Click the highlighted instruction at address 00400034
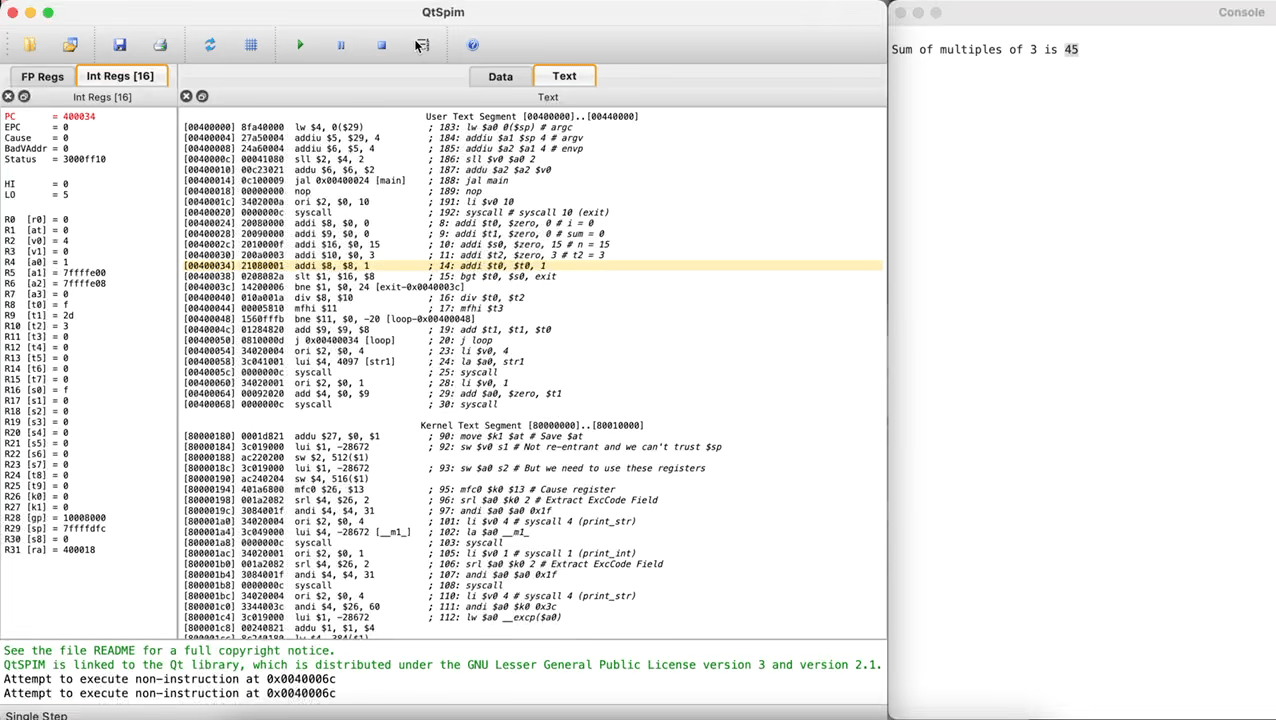The width and height of the screenshot is (1276, 720). [x=532, y=266]
